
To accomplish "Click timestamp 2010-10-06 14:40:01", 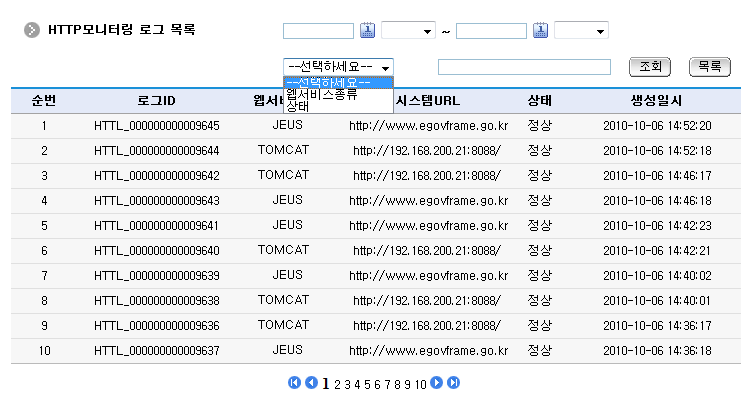I will (657, 301).
